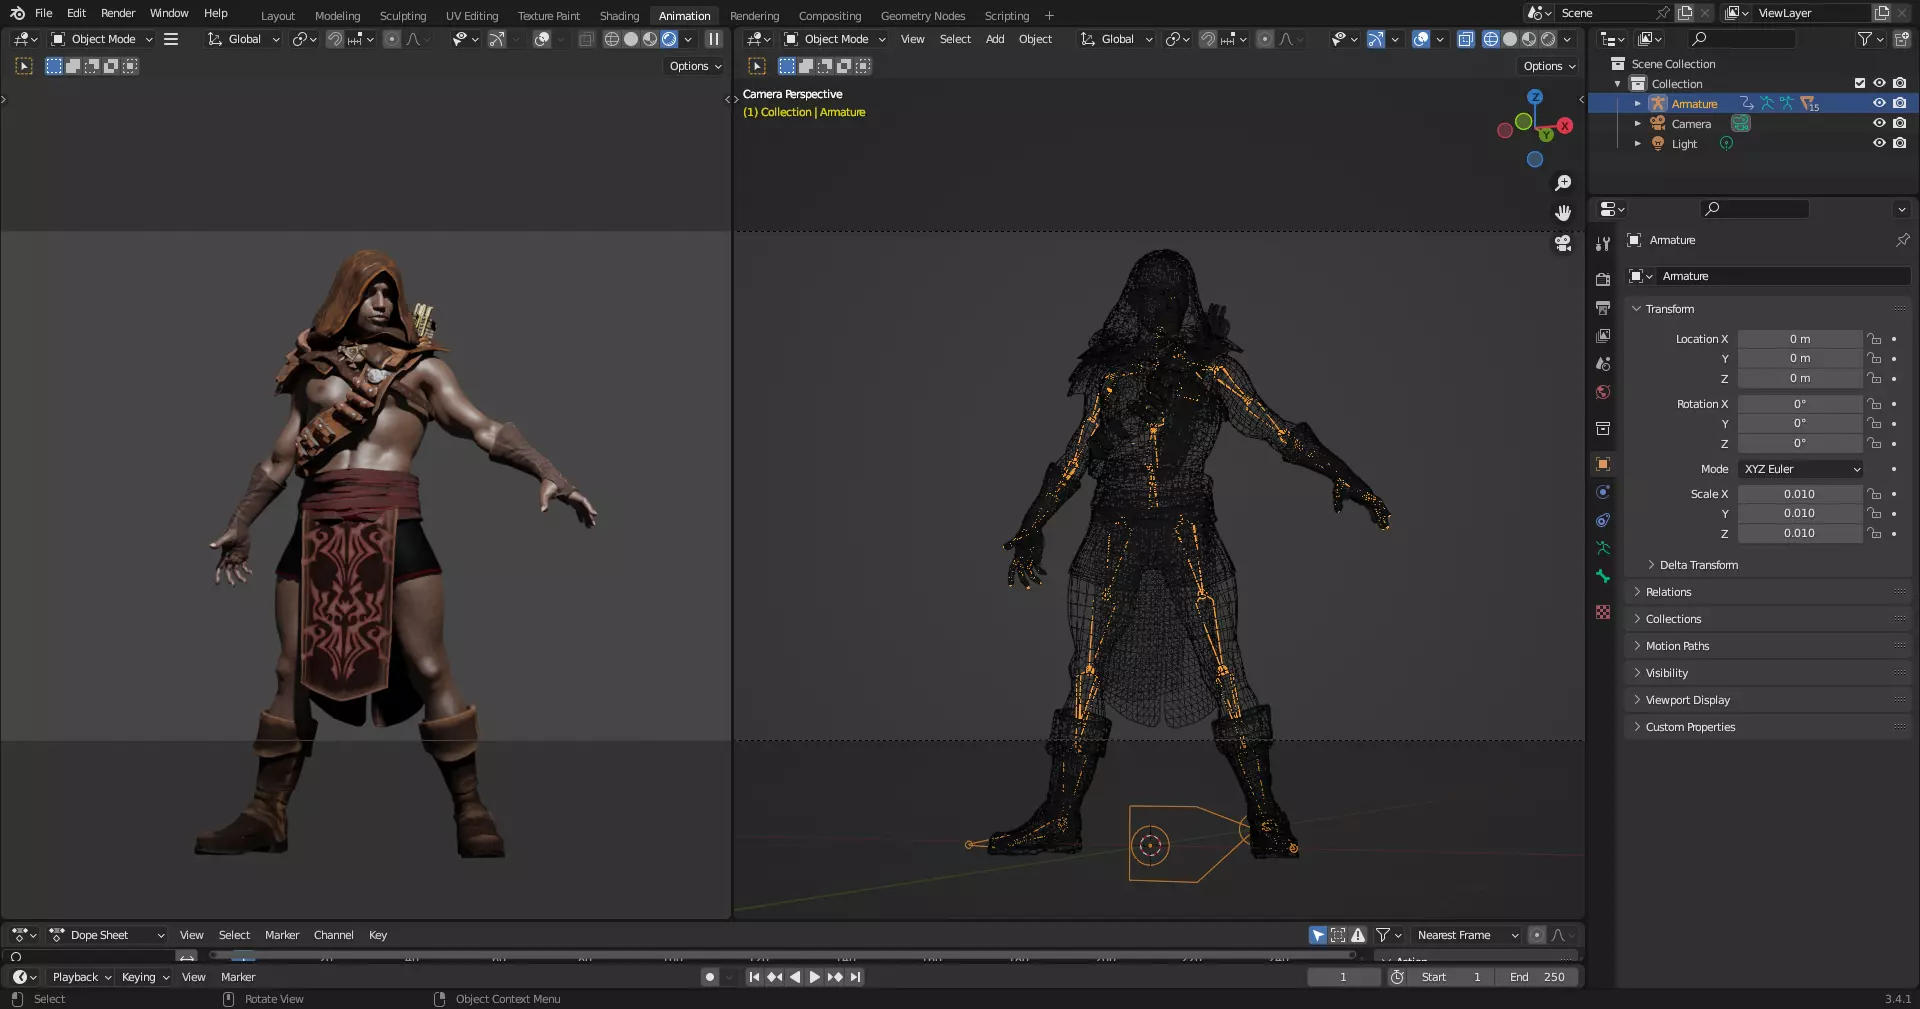Open the Output properties tab
The image size is (1920, 1009).
click(x=1603, y=307)
